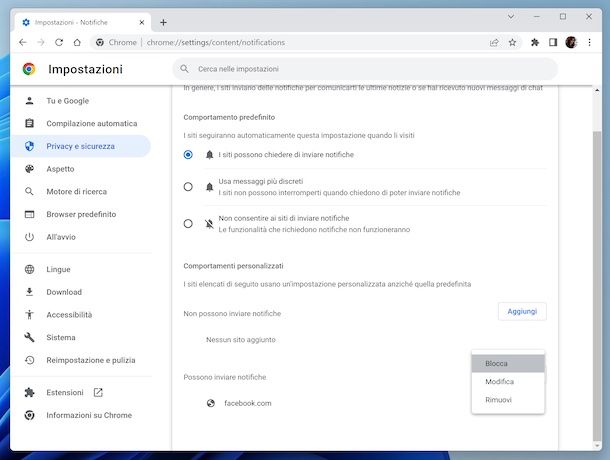Screen dimensions: 610x460
Task: Click the profile avatar in toolbar
Action: click(571, 42)
